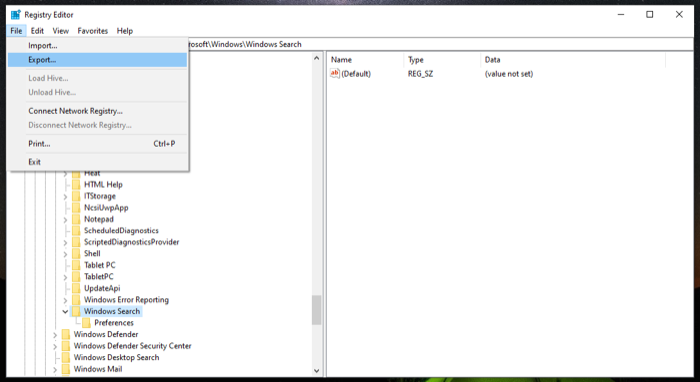Image resolution: width=700 pixels, height=382 pixels.
Task: Click the Type column header
Action: [442, 60]
